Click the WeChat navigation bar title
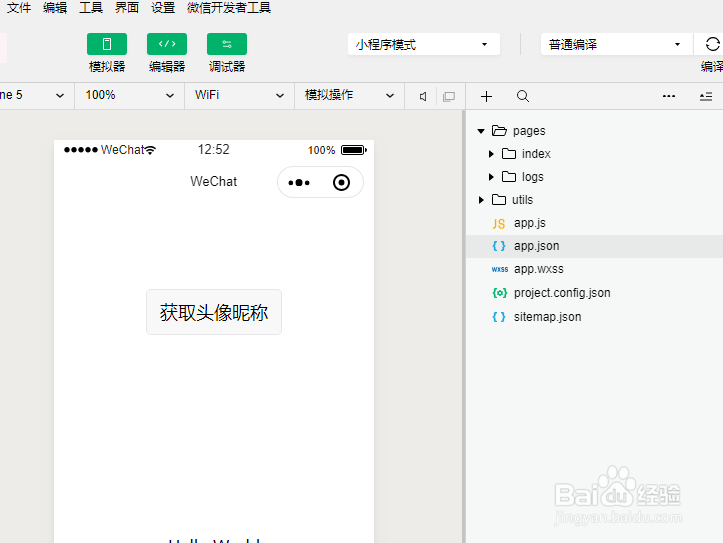723x543 pixels. click(213, 182)
